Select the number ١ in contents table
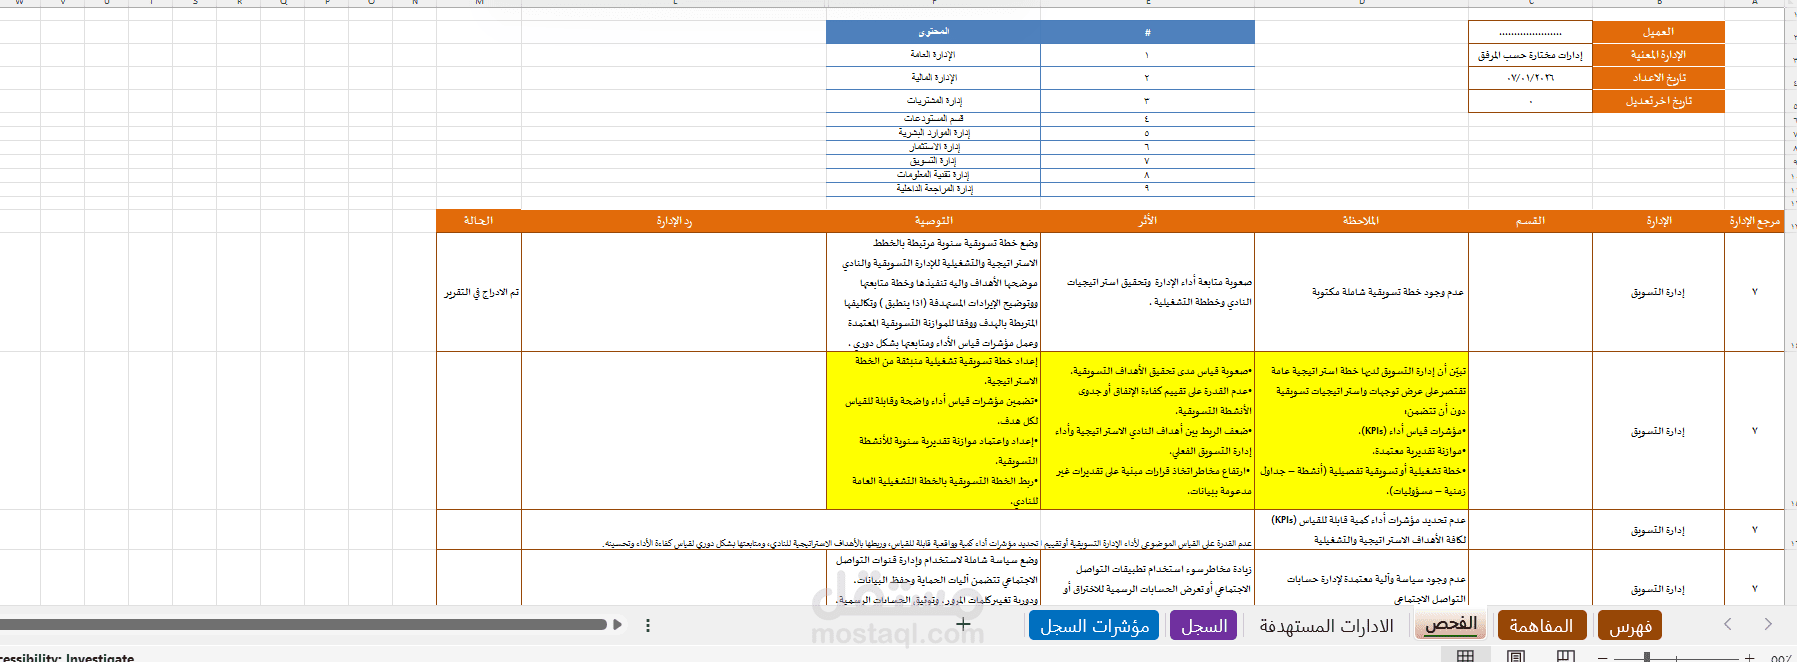Viewport: 1797px width, 662px height. pos(1147,55)
